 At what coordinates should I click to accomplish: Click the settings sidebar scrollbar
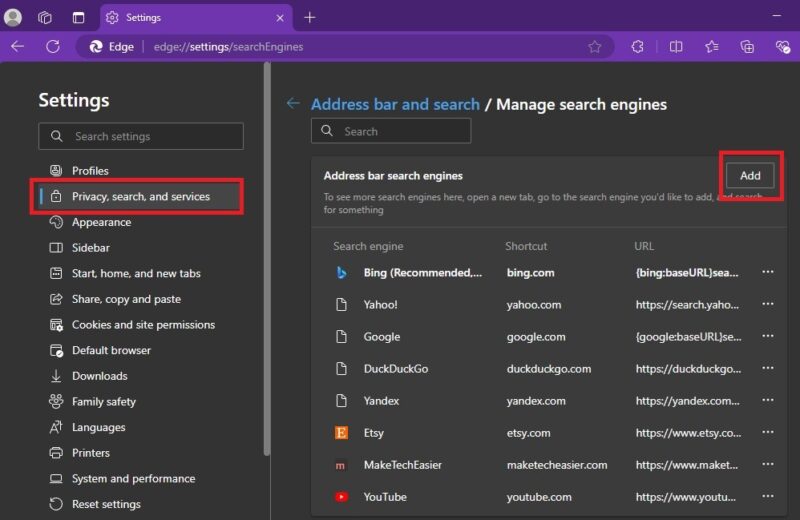click(267, 259)
